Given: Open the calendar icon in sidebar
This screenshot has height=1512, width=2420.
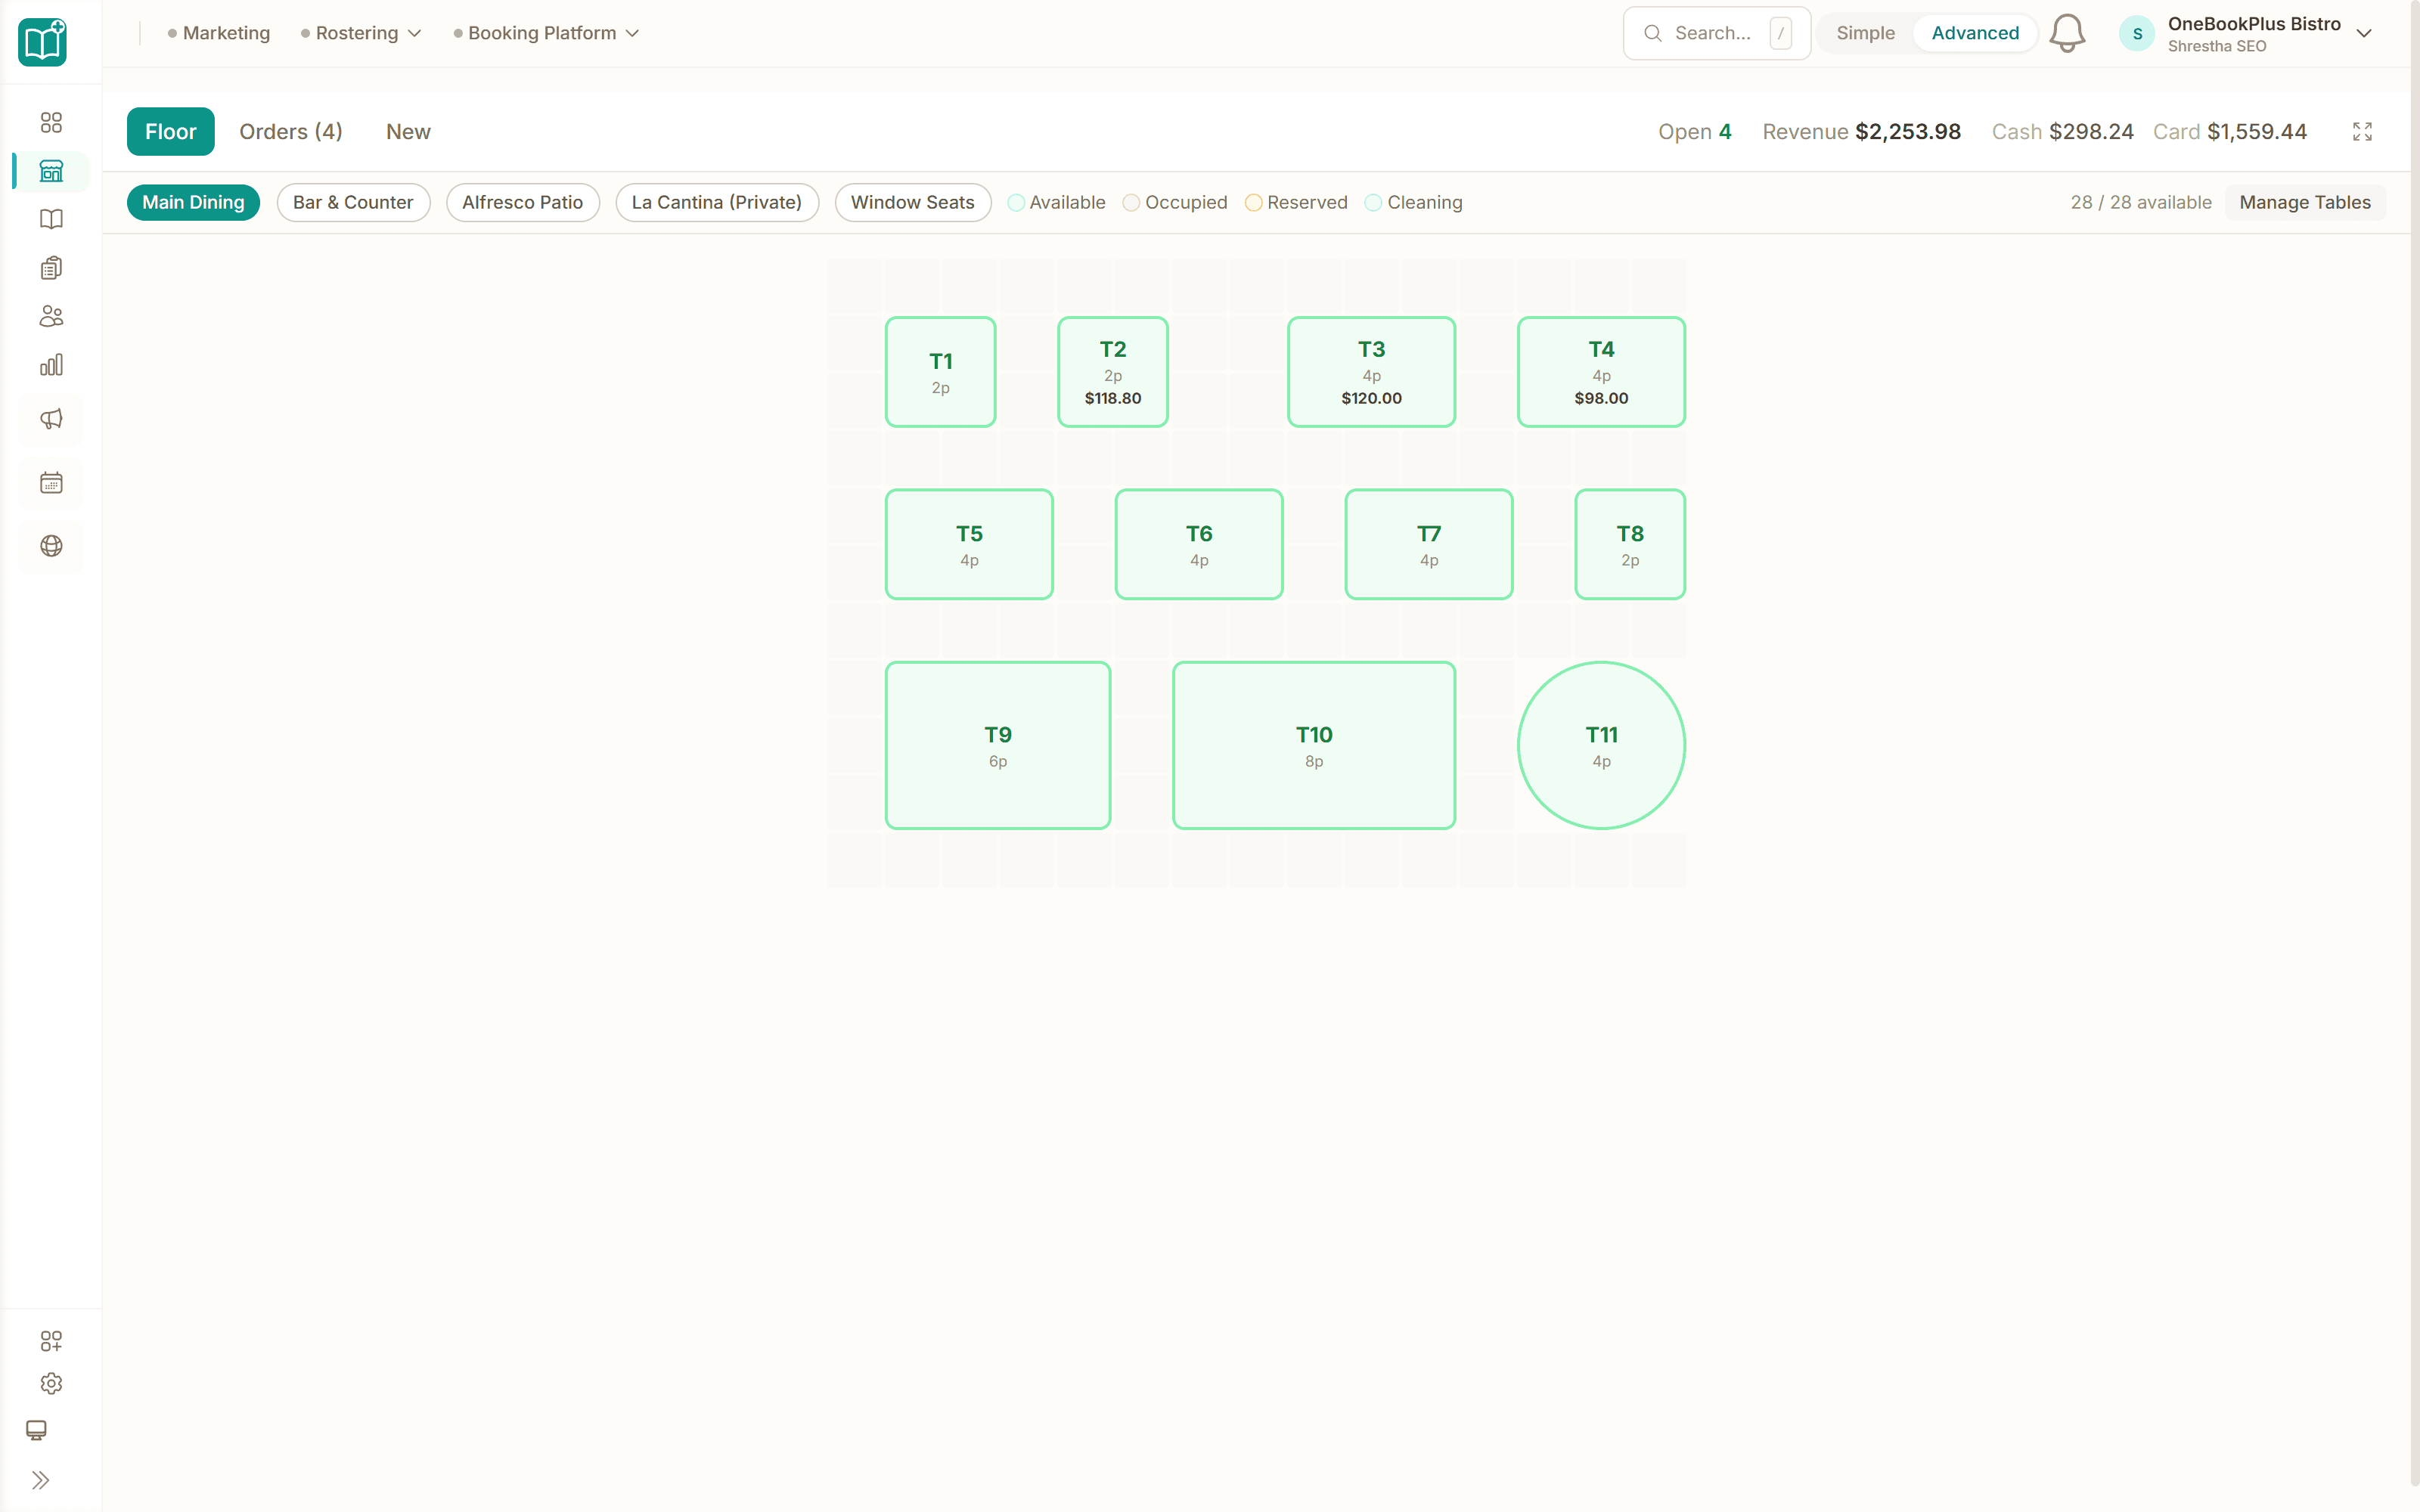Looking at the screenshot, I should [x=51, y=483].
